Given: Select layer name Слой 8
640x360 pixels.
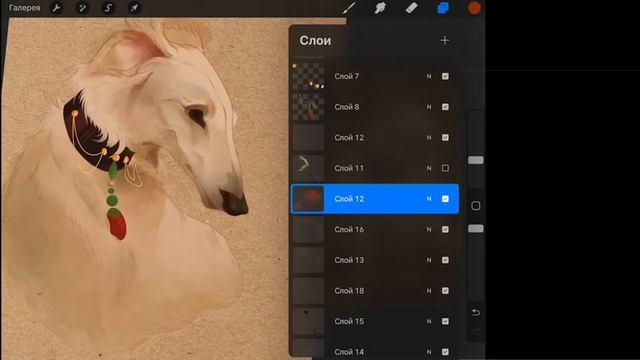Looking at the screenshot, I should click(x=347, y=107).
